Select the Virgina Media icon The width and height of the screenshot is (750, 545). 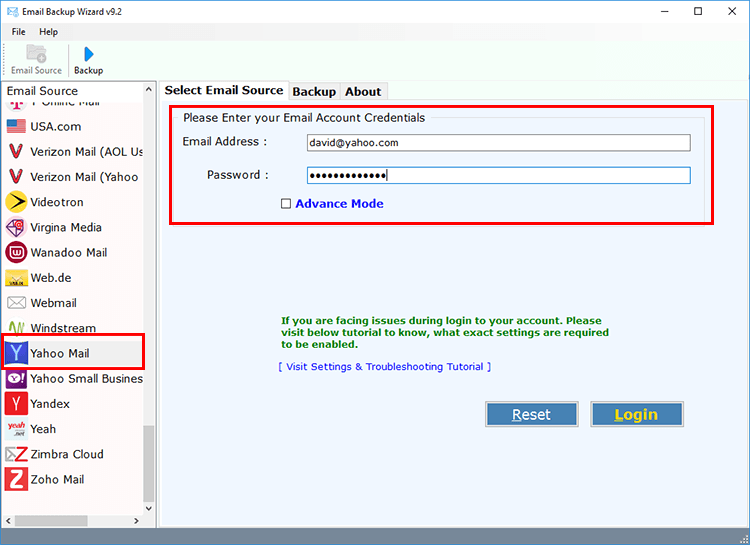tap(16, 227)
